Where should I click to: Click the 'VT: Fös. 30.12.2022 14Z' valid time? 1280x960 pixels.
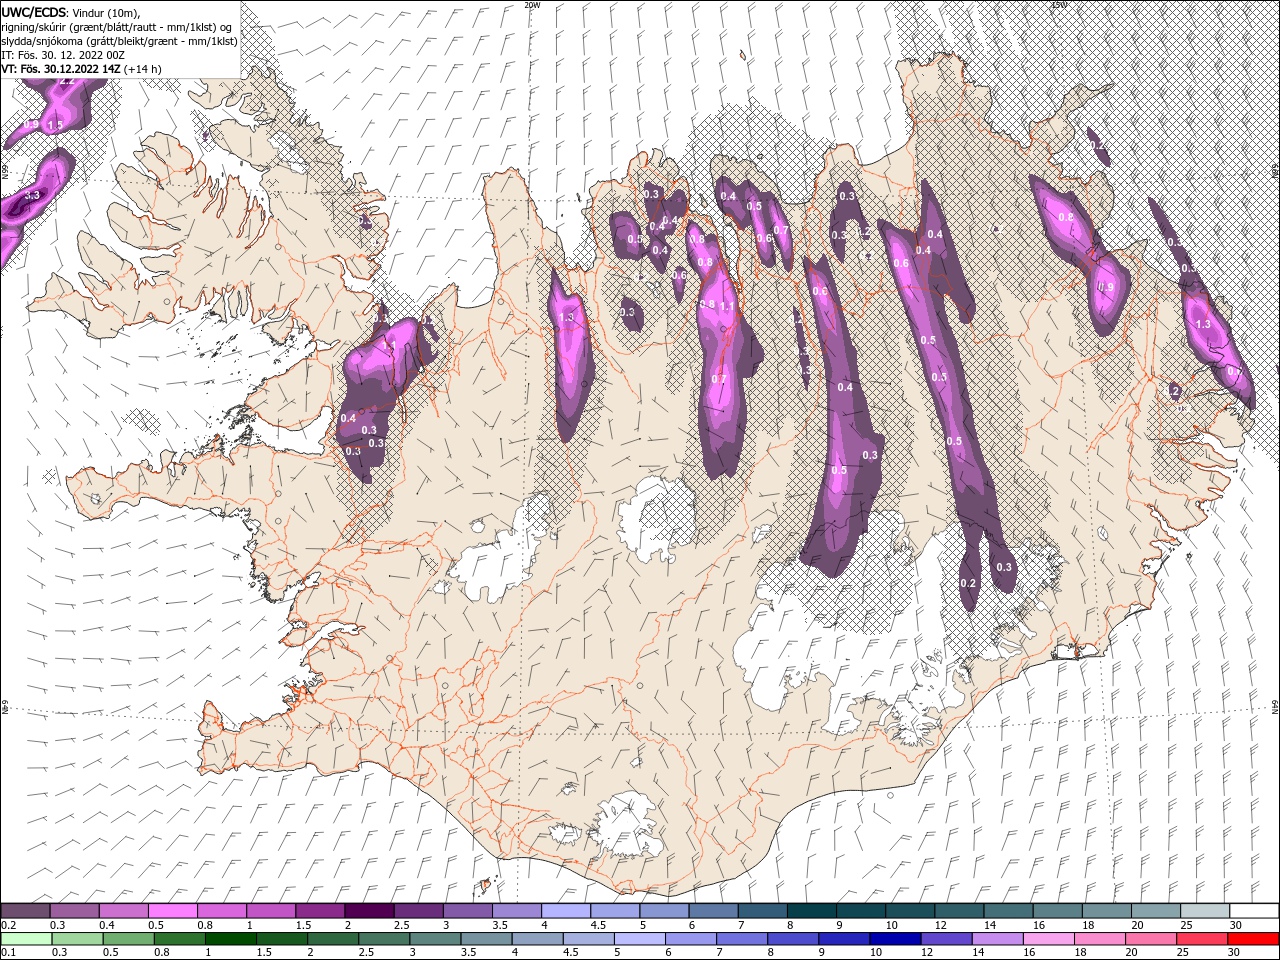pyautogui.click(x=61, y=69)
